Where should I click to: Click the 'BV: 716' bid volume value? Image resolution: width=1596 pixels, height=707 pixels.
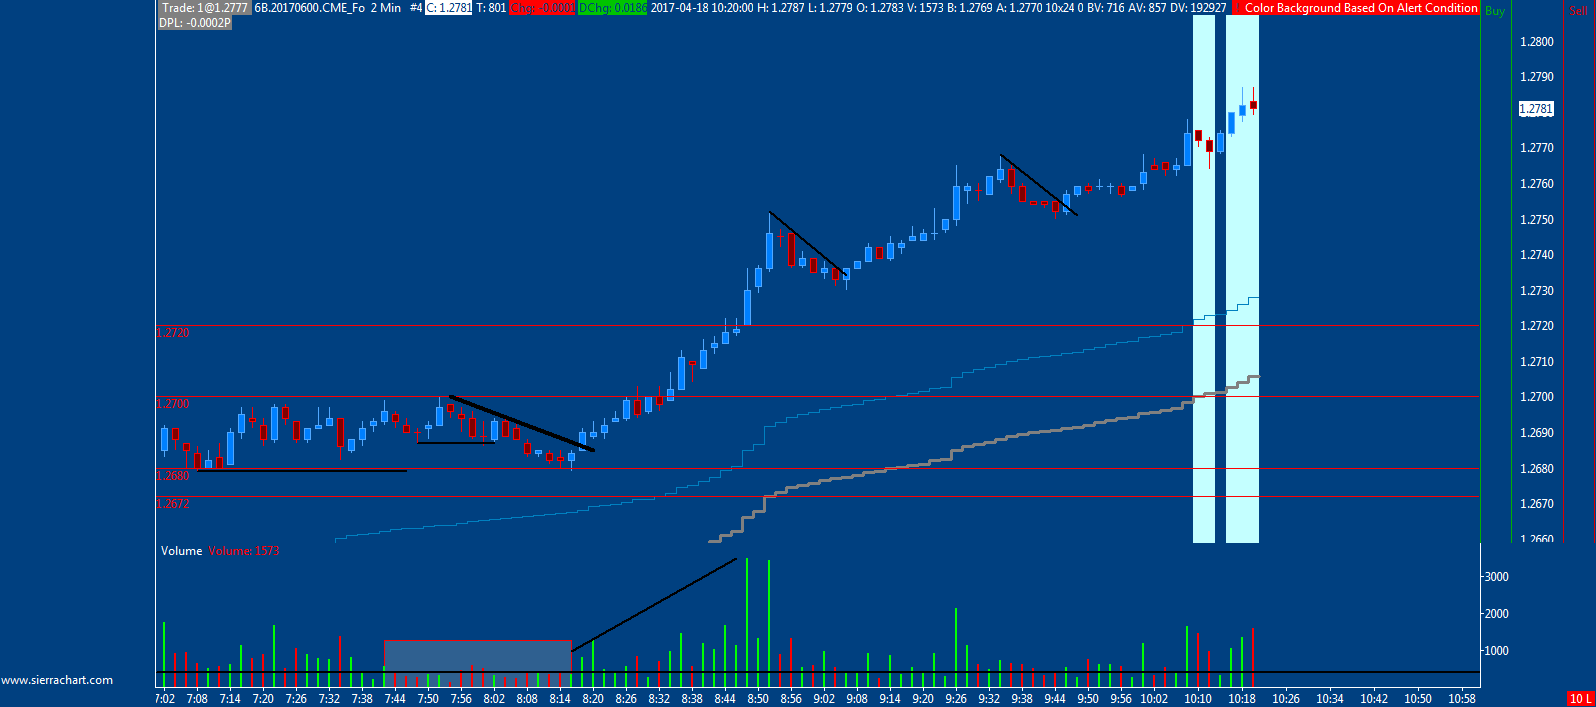pyautogui.click(x=1105, y=8)
